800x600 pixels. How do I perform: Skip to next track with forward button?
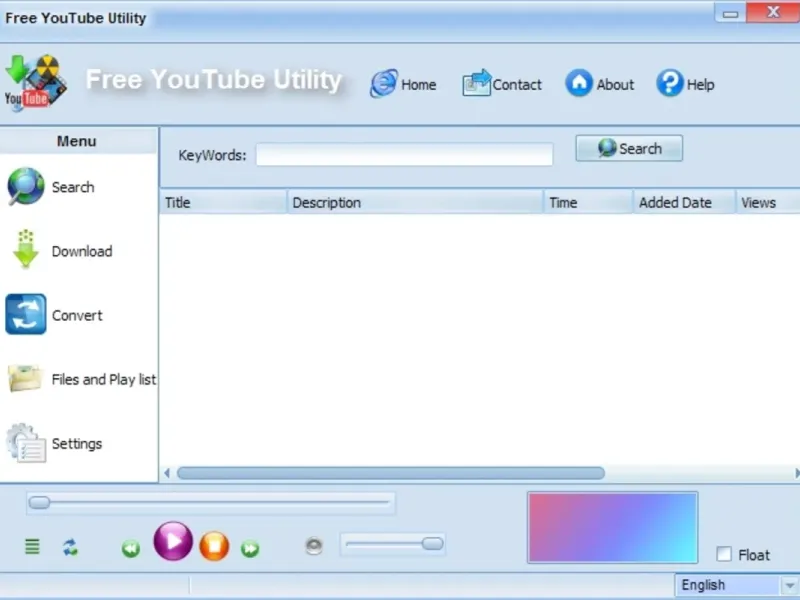pyautogui.click(x=250, y=549)
